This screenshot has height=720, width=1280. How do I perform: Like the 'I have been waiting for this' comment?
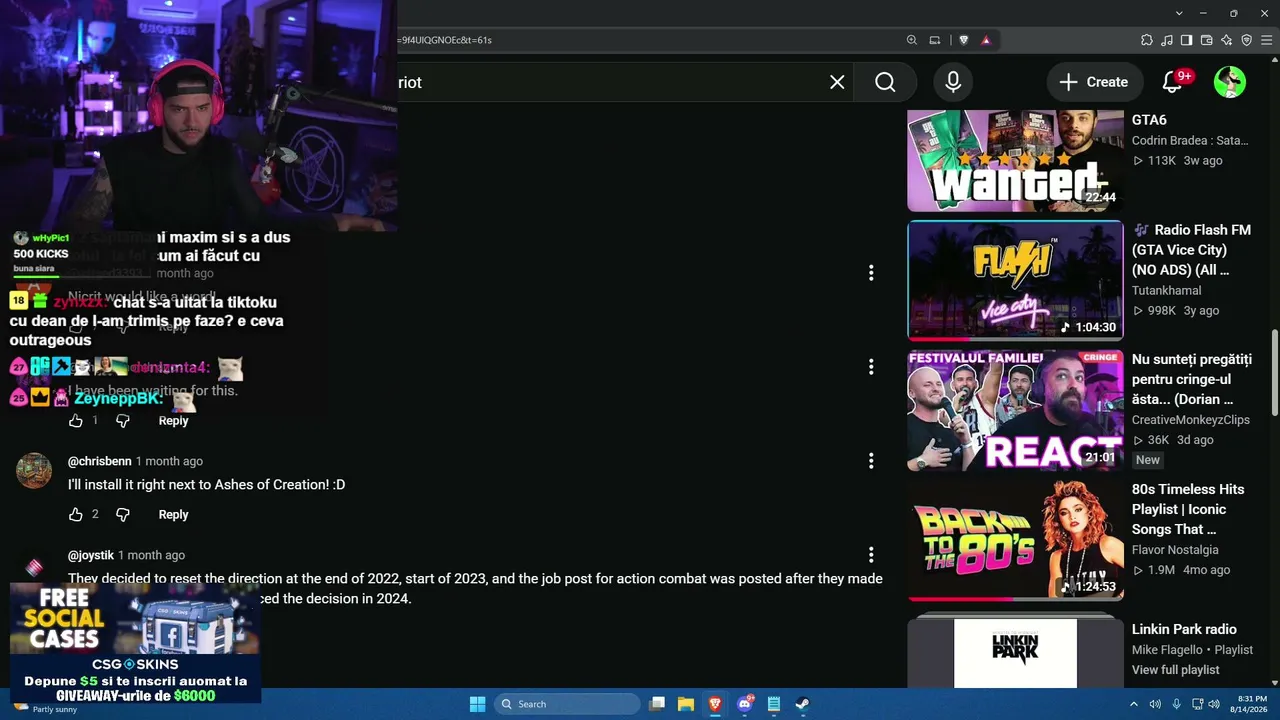[x=76, y=421]
